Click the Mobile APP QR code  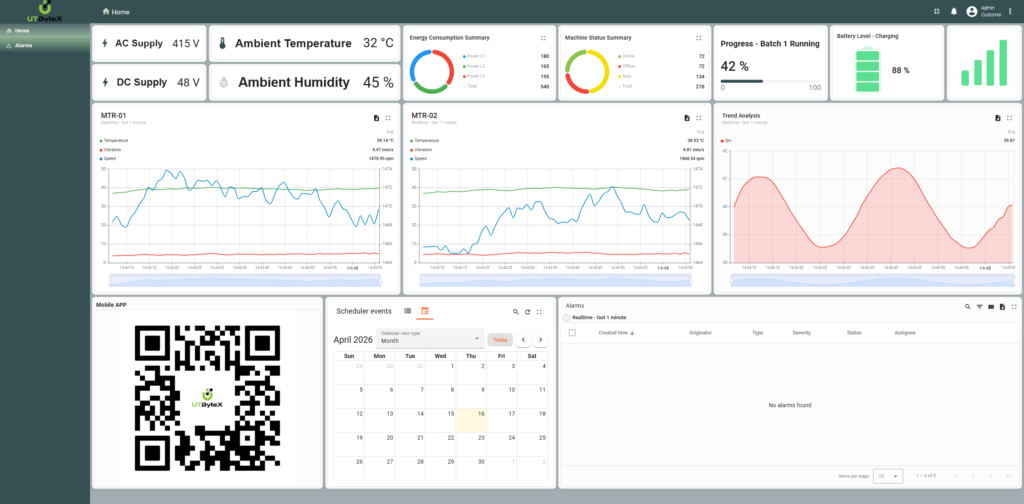pos(208,398)
